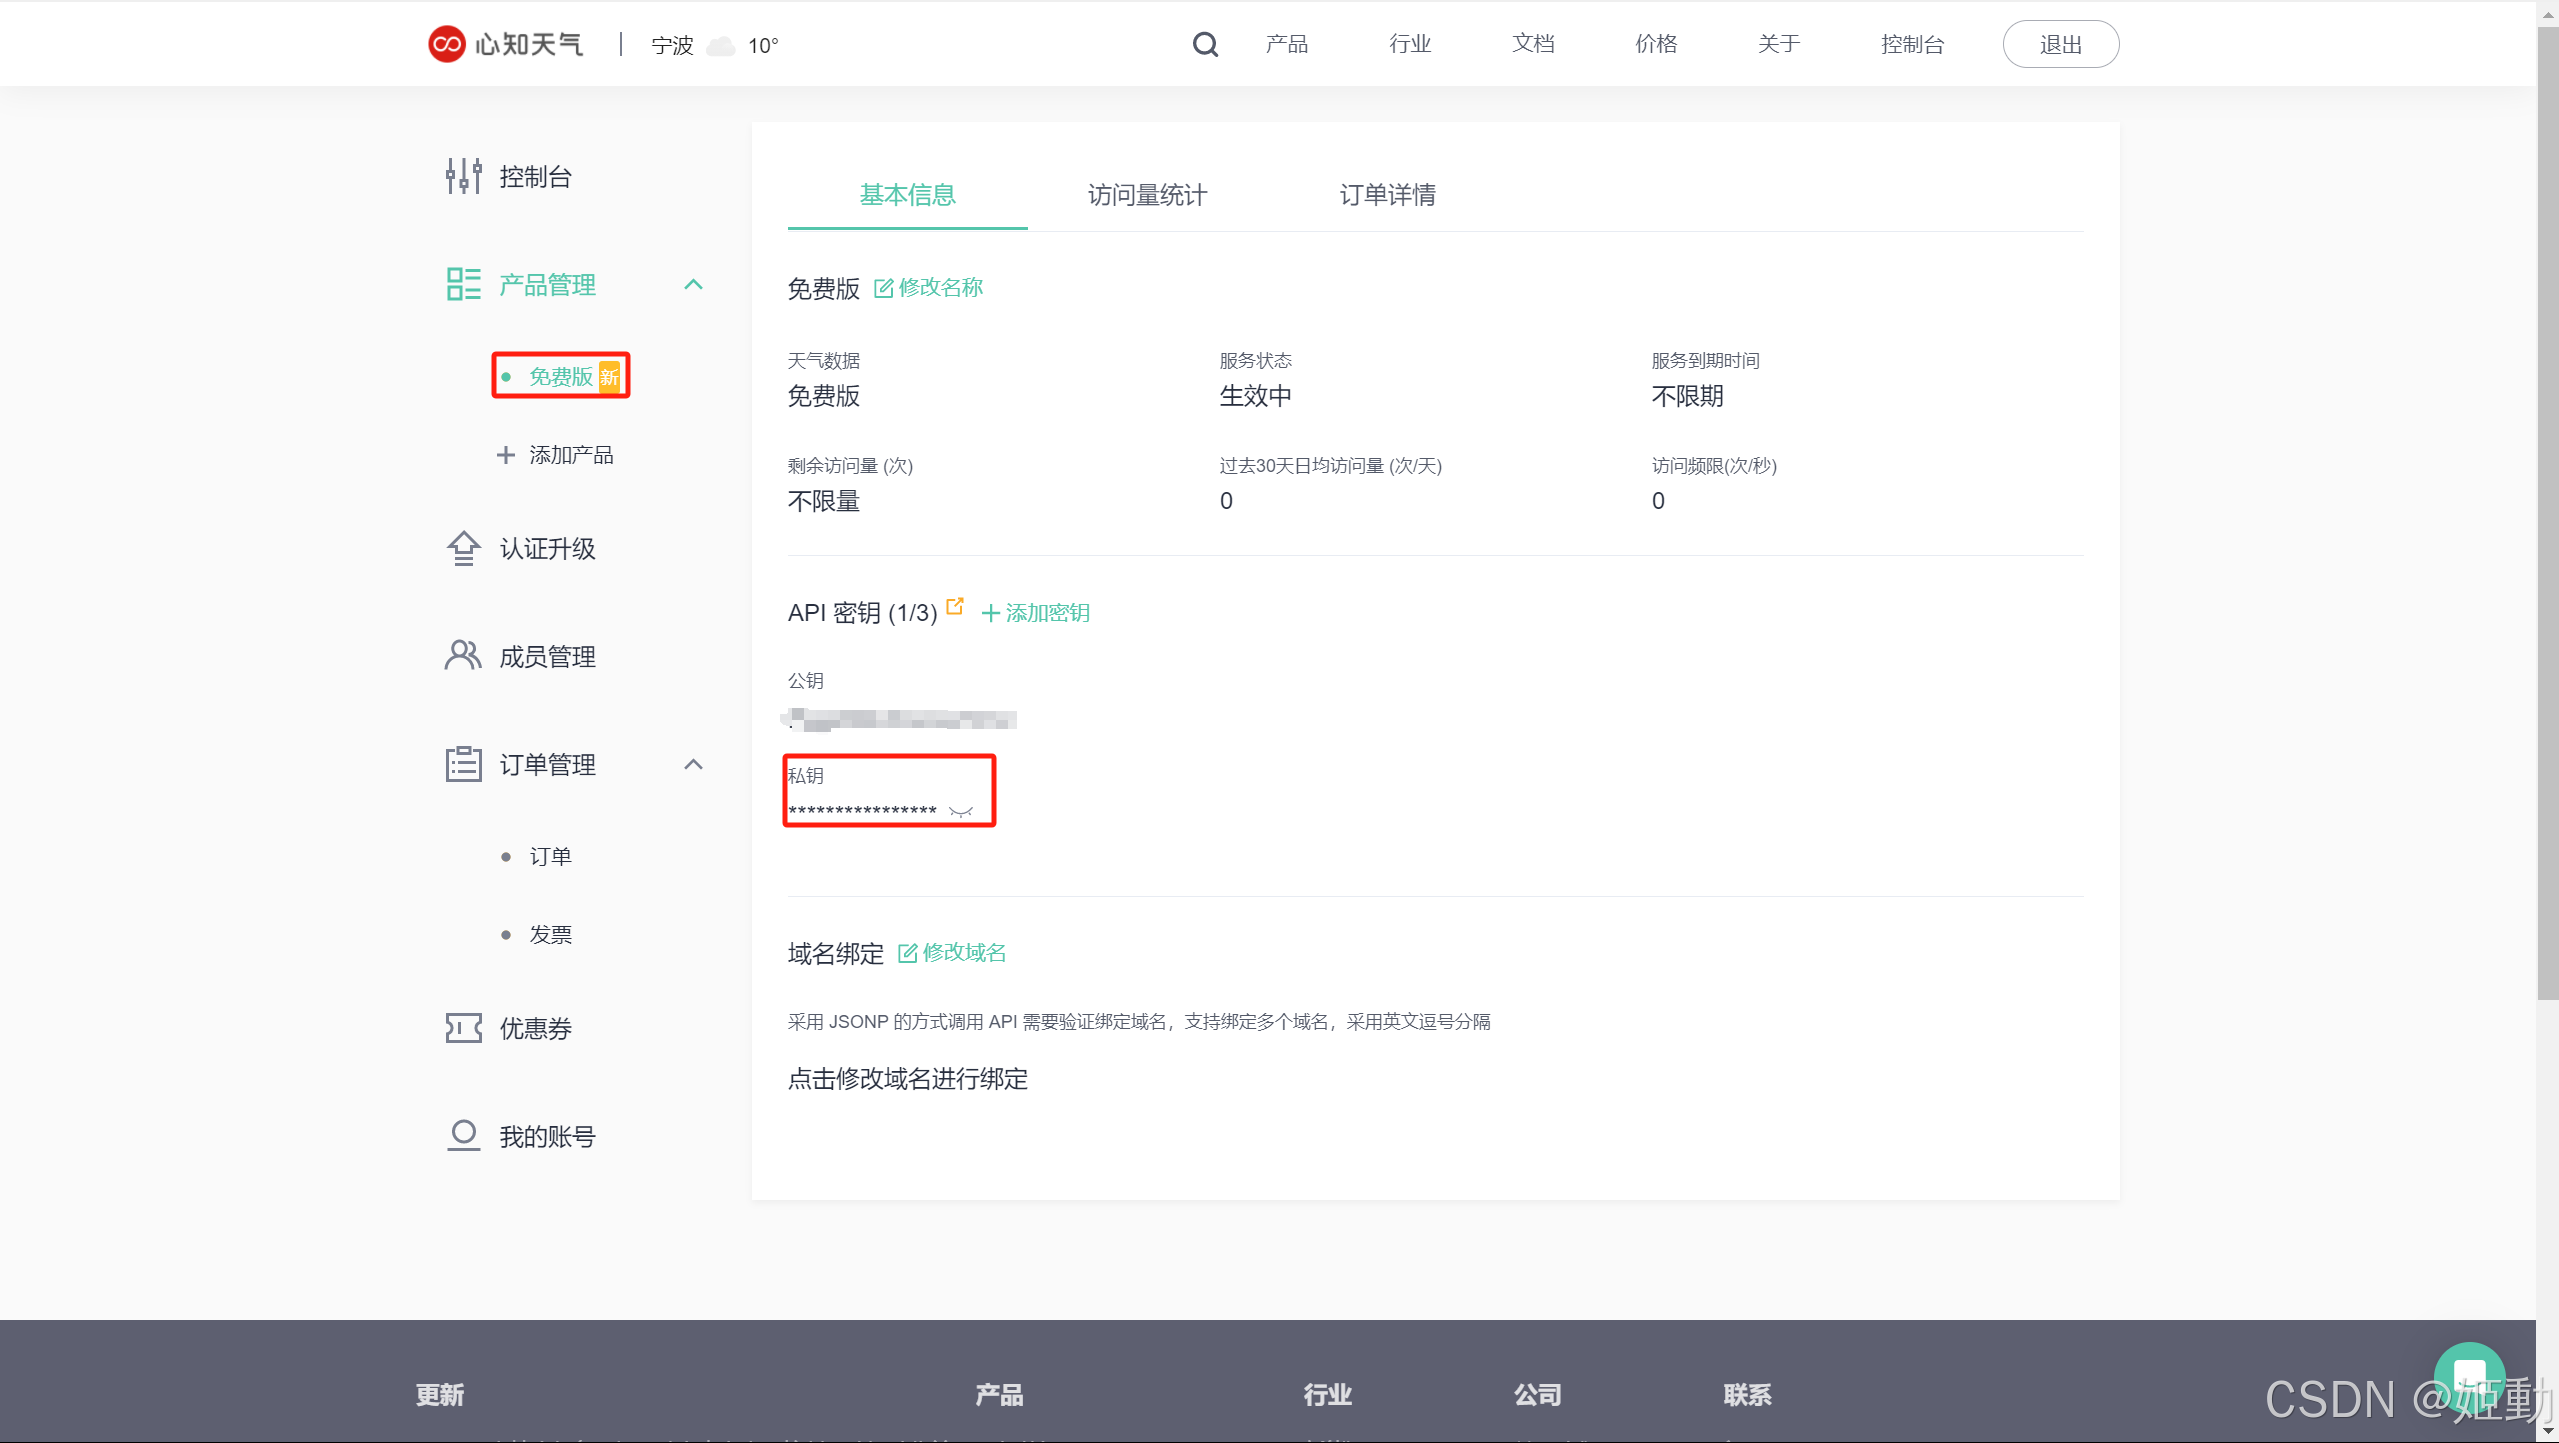The height and width of the screenshot is (1443, 2559).
Task: Click the 心知天气 logo
Action: (x=505, y=45)
